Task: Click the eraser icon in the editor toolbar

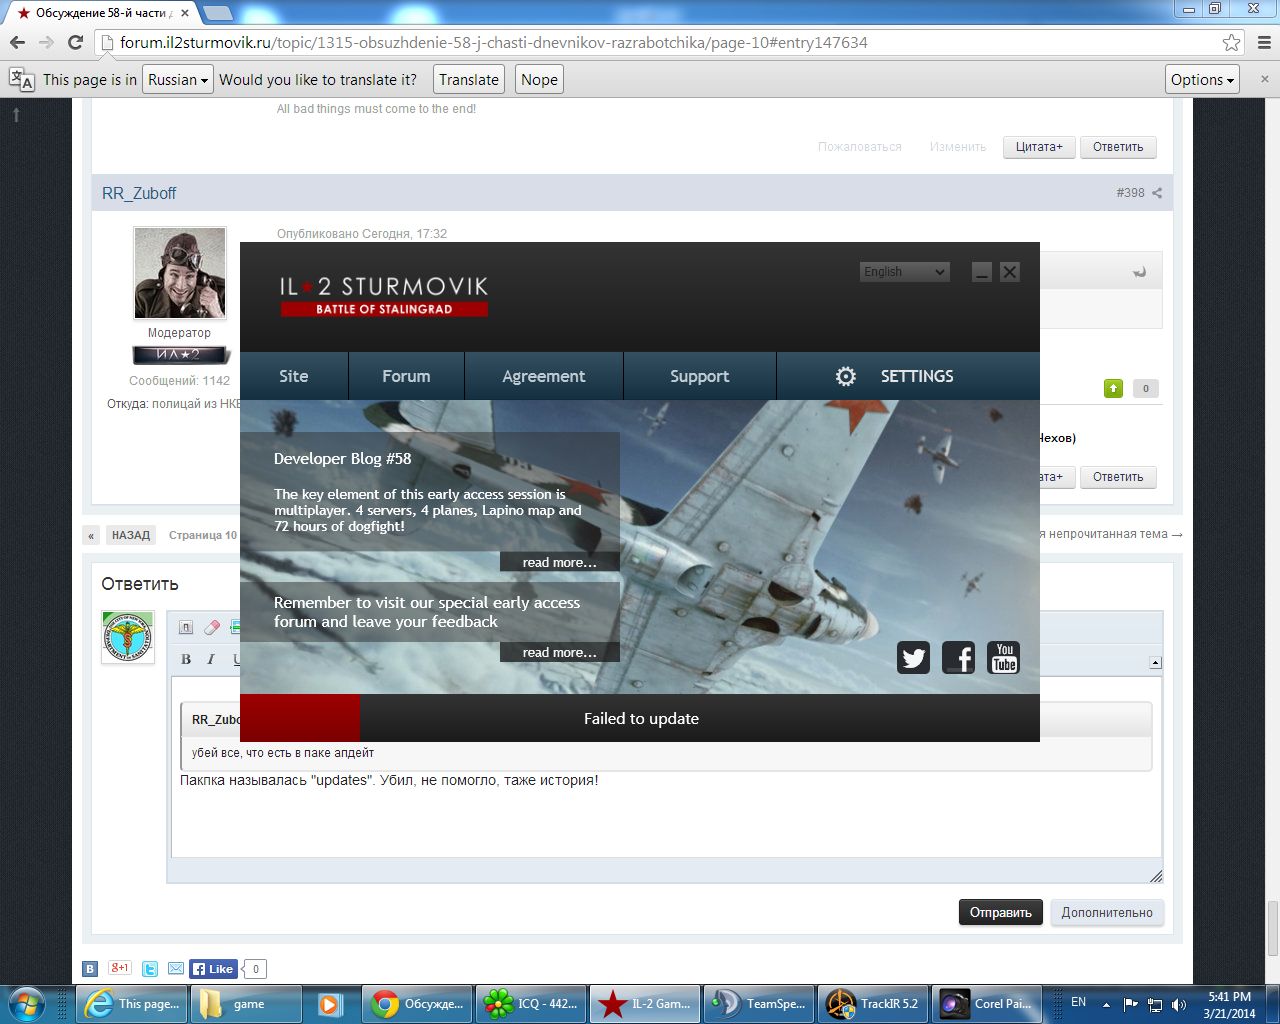Action: [211, 627]
